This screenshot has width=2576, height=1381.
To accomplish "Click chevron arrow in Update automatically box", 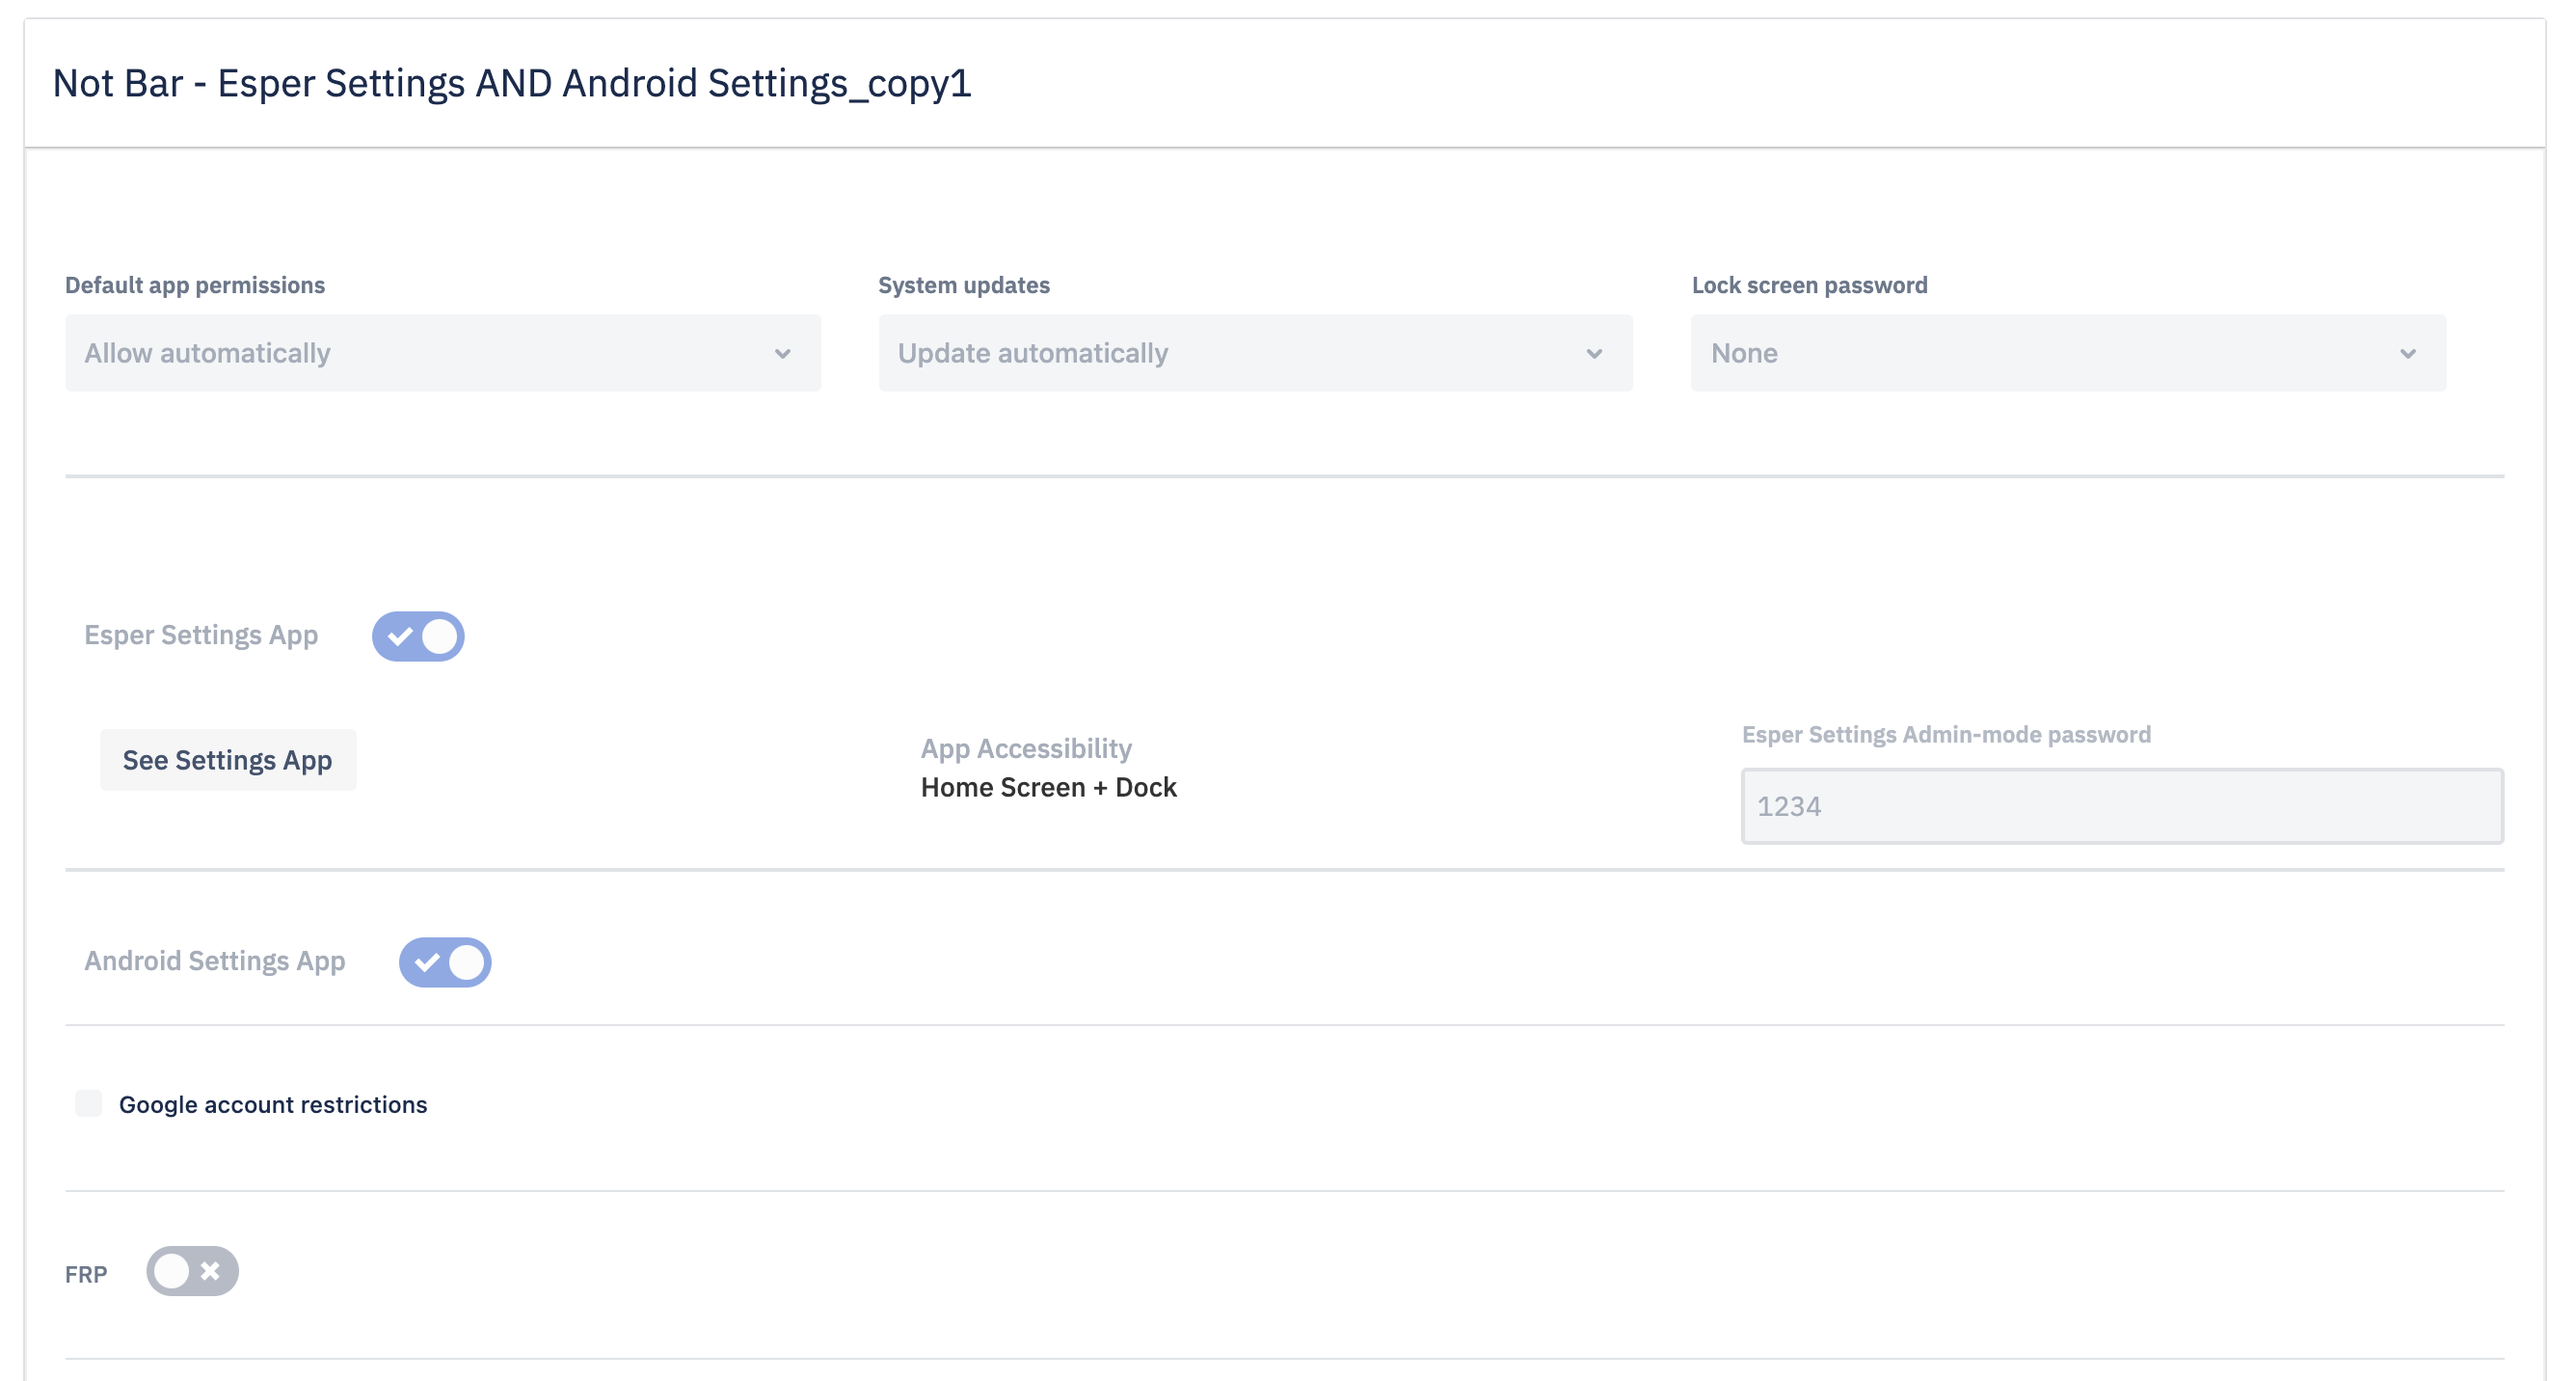I will tap(1595, 354).
